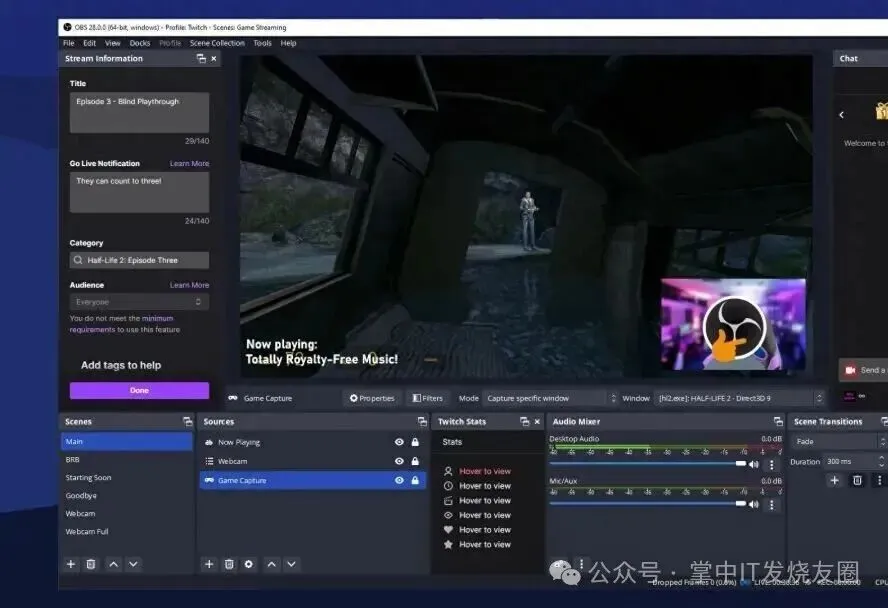Open Mic/Aux three-dot options menu
The height and width of the screenshot is (608, 888).
(771, 504)
